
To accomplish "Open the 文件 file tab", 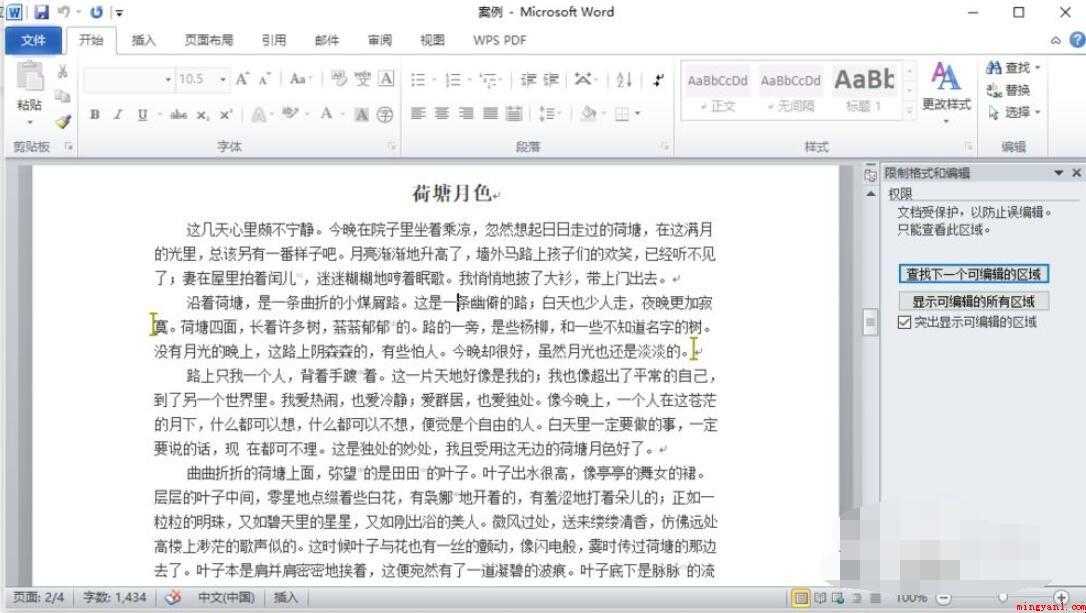I will (x=33, y=40).
